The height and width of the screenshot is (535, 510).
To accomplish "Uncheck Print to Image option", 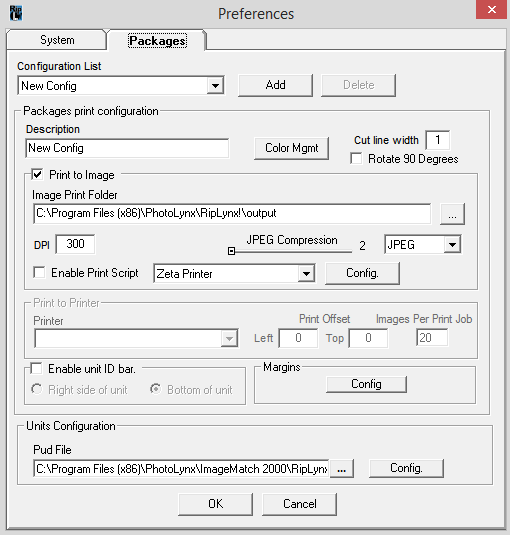I will 37,175.
